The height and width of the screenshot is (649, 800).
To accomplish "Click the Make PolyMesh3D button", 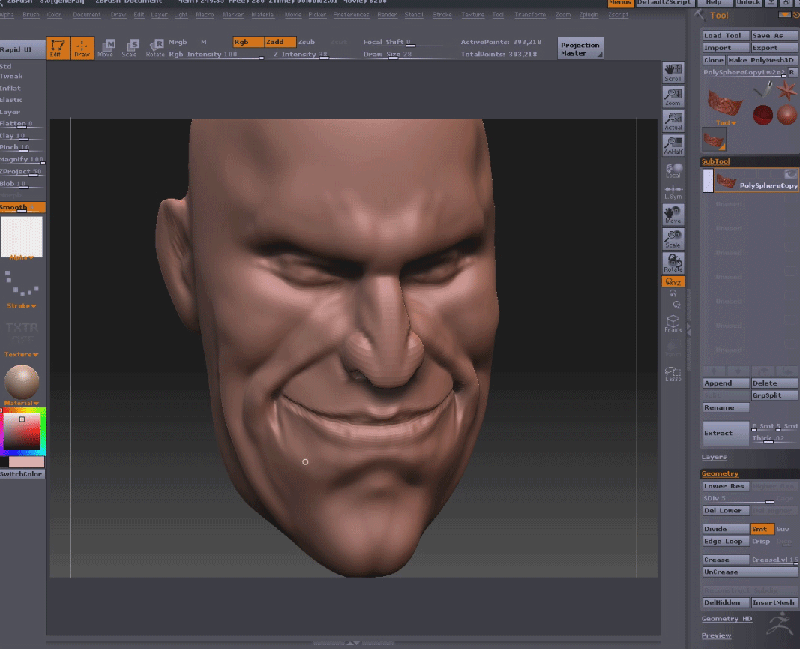I will [x=762, y=60].
